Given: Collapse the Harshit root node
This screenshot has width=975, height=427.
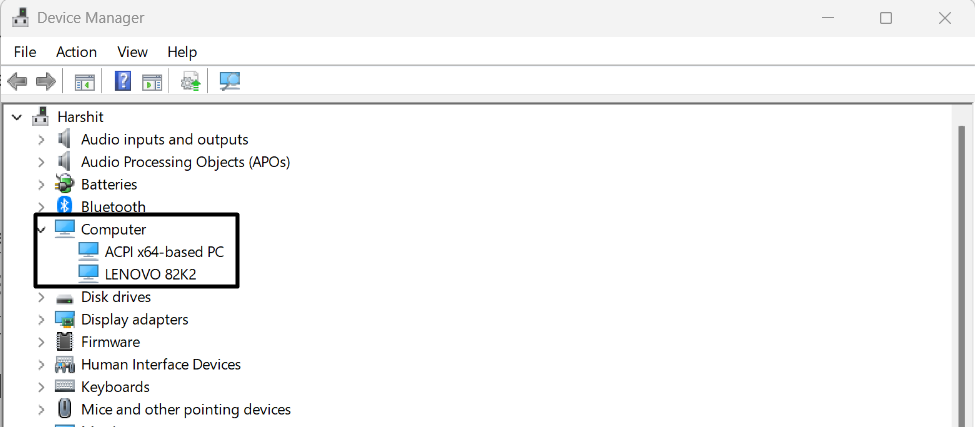Looking at the screenshot, I should (17, 117).
